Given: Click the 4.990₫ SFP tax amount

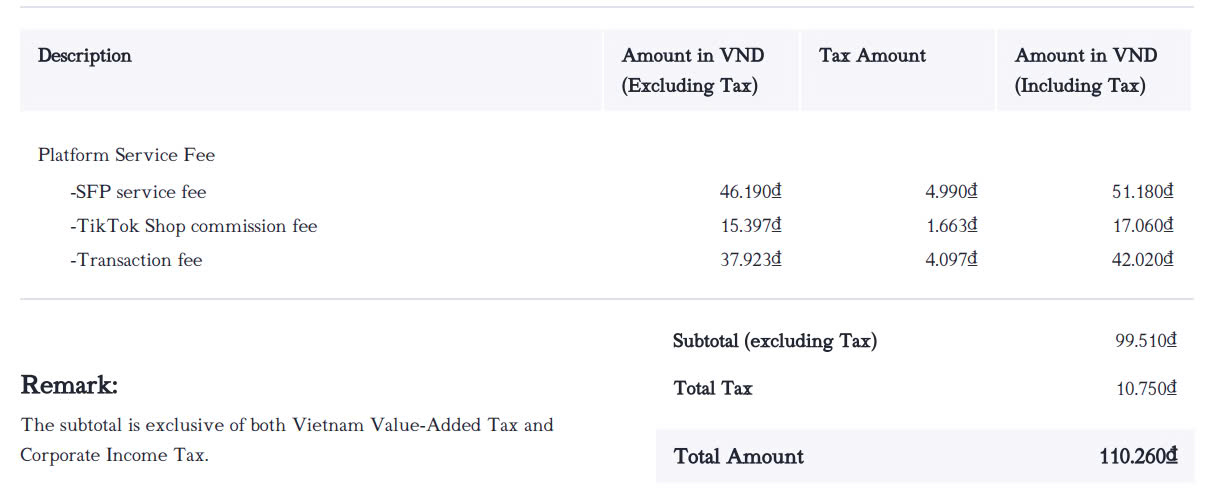Looking at the screenshot, I should (951, 192).
